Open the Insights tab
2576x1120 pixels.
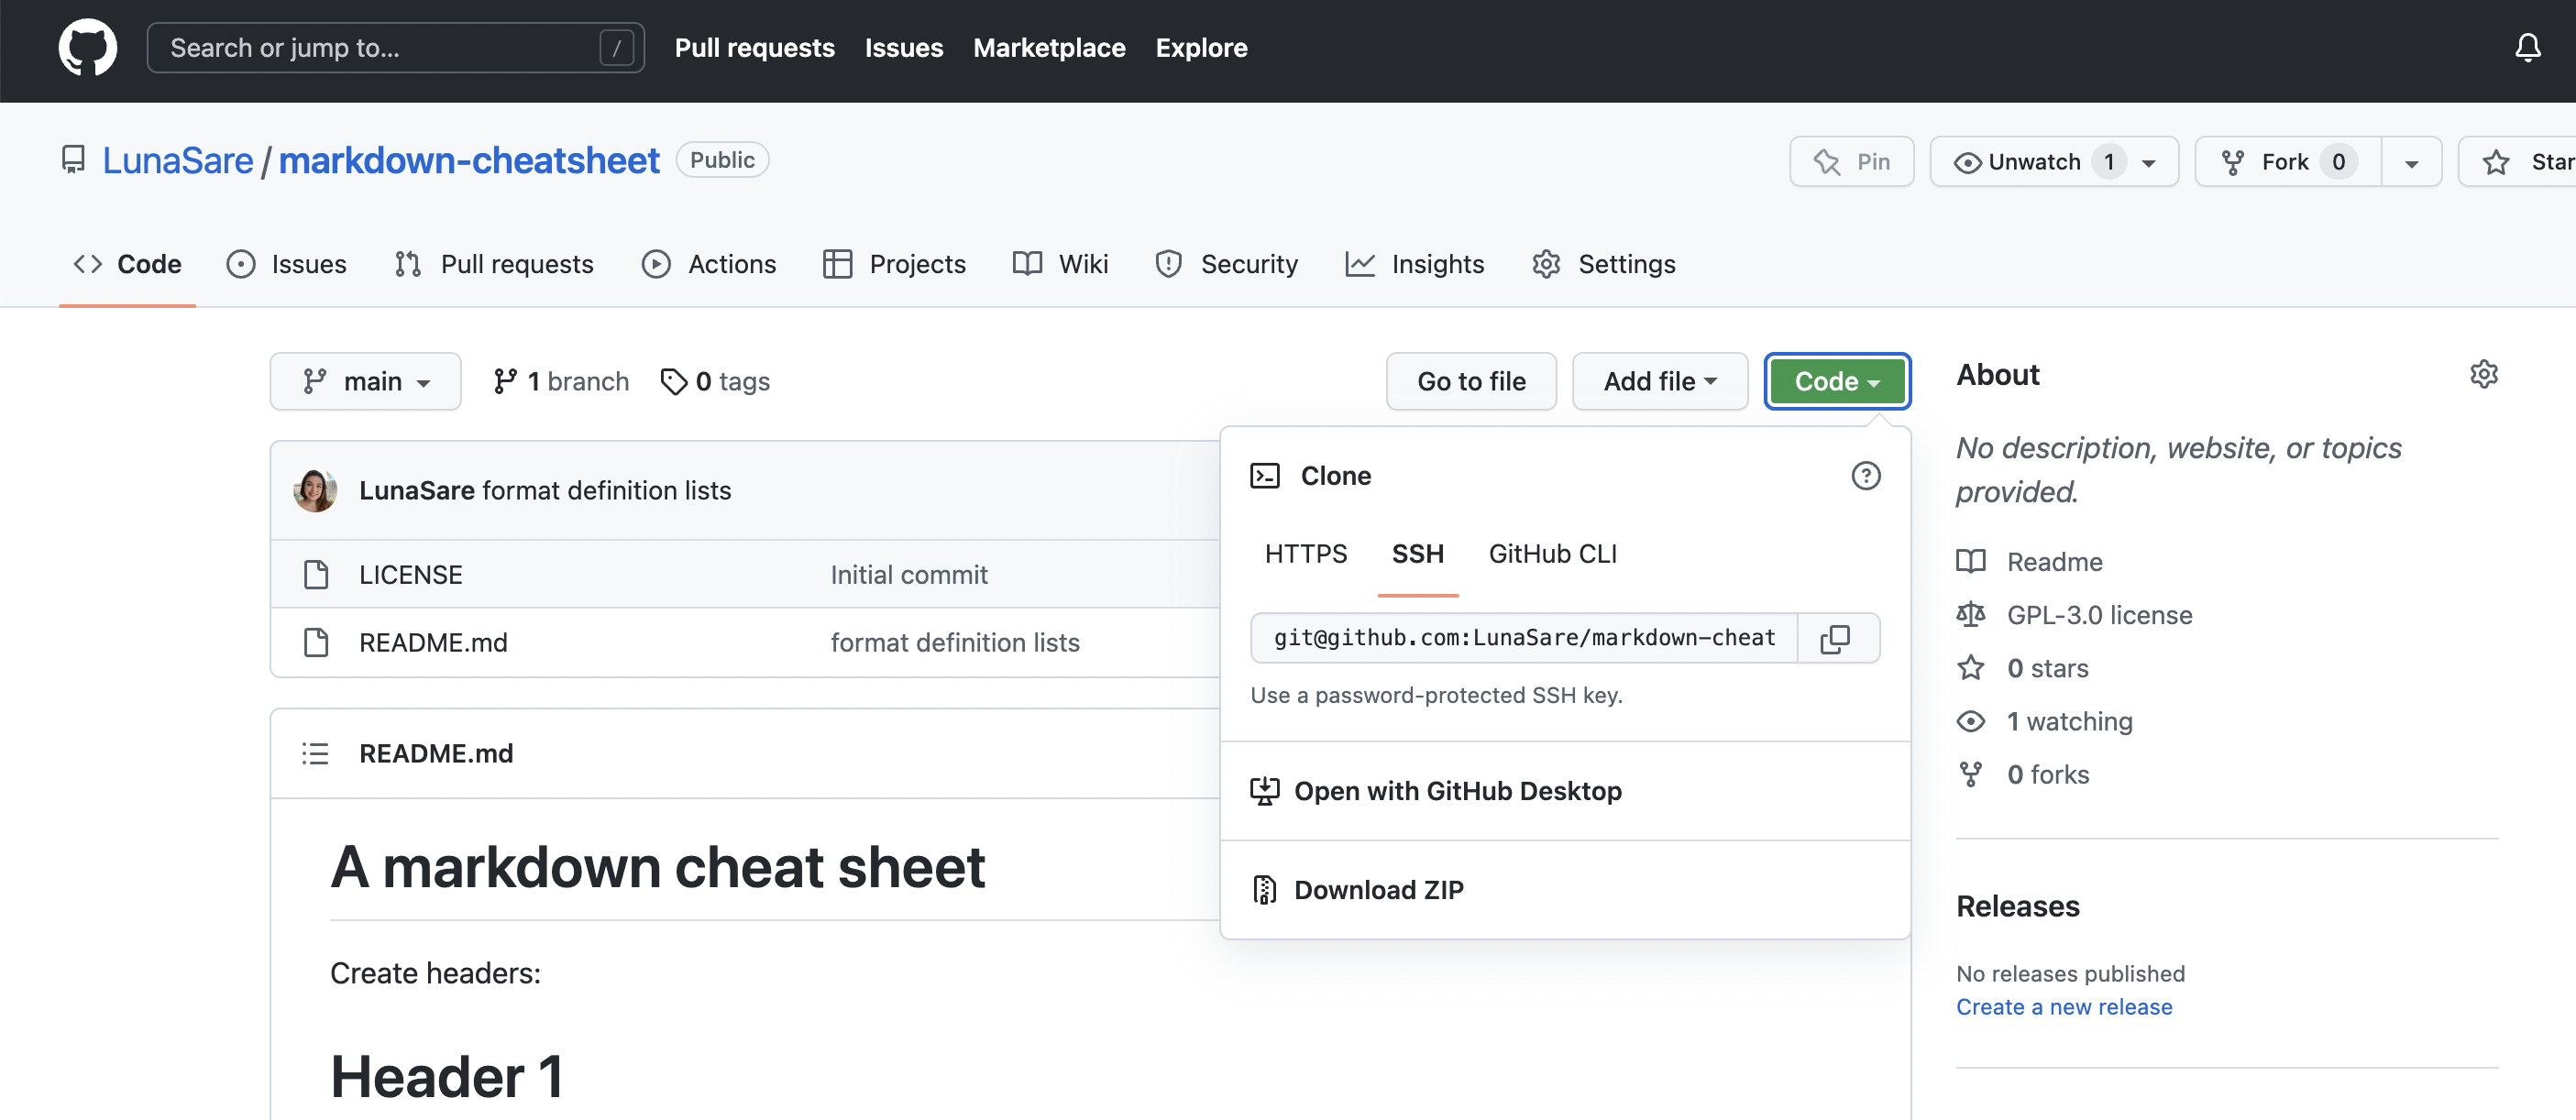1414,263
